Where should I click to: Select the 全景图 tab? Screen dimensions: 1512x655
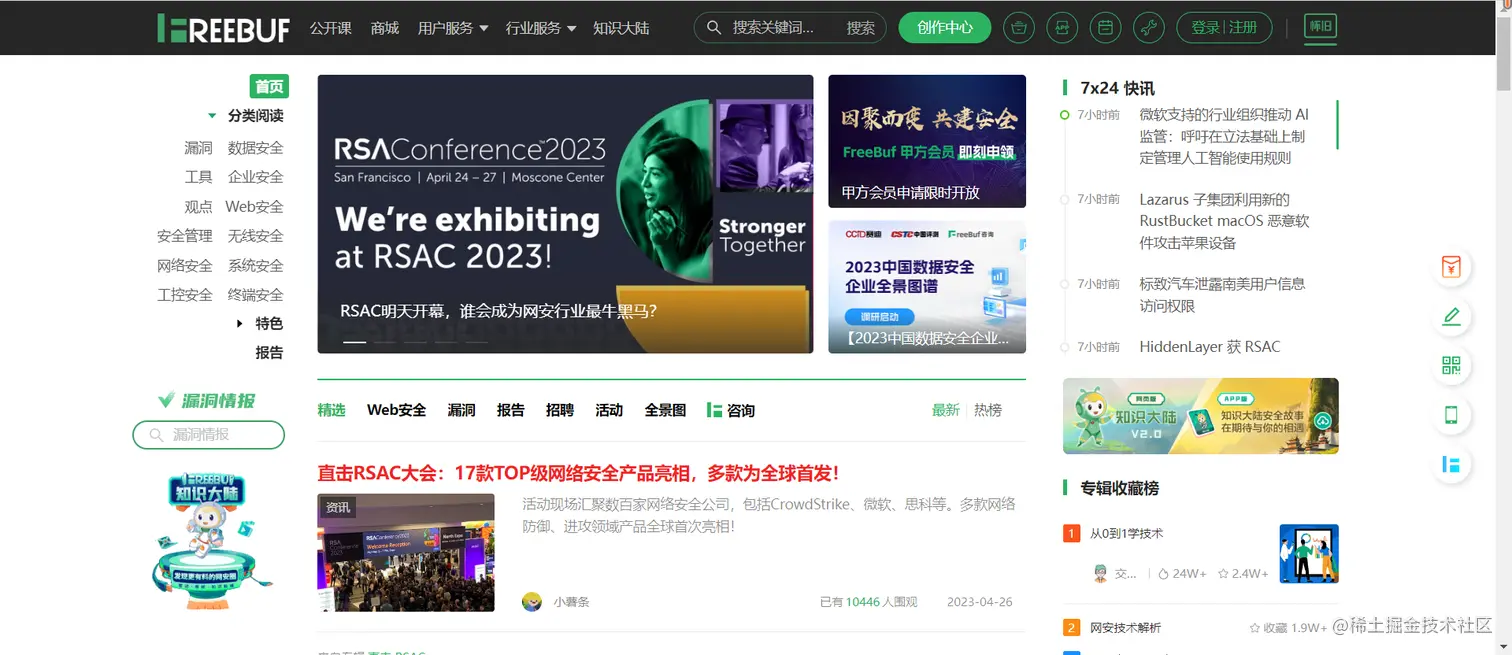(665, 410)
